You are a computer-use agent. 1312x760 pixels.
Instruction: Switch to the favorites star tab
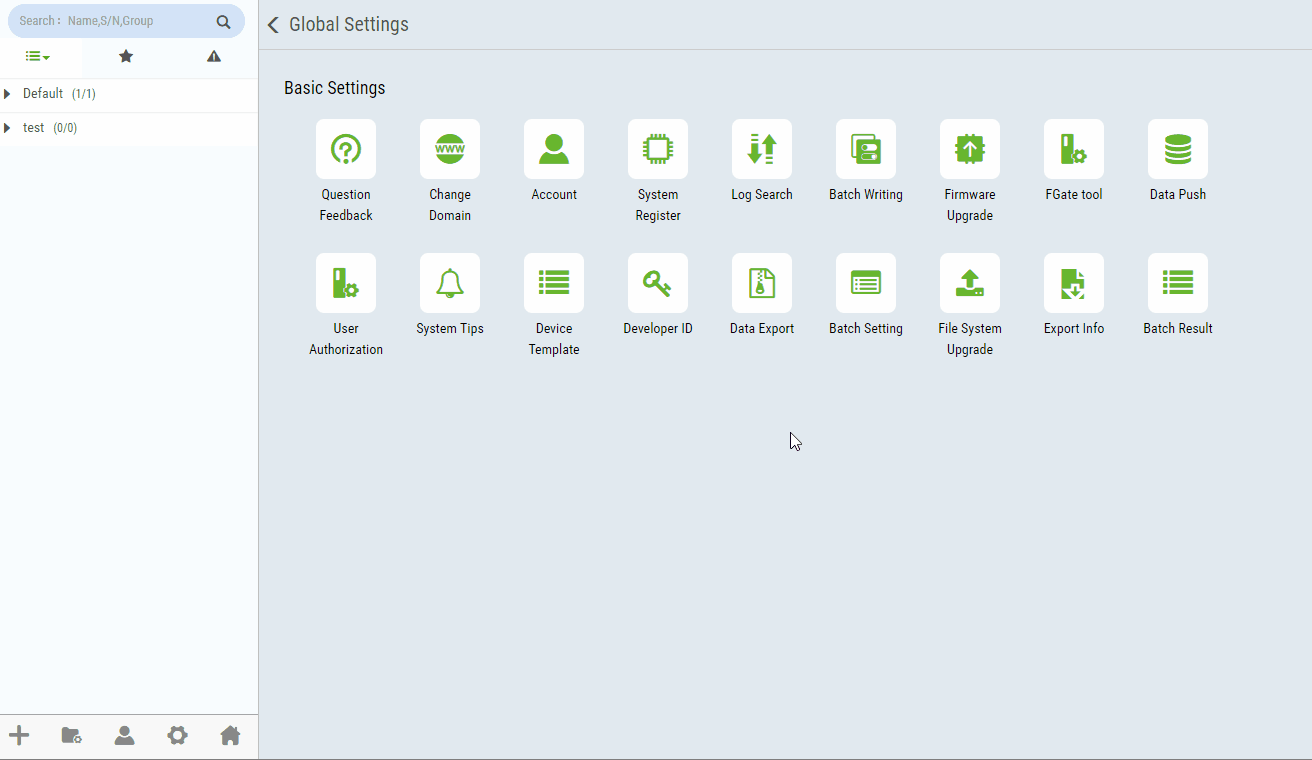coord(126,57)
